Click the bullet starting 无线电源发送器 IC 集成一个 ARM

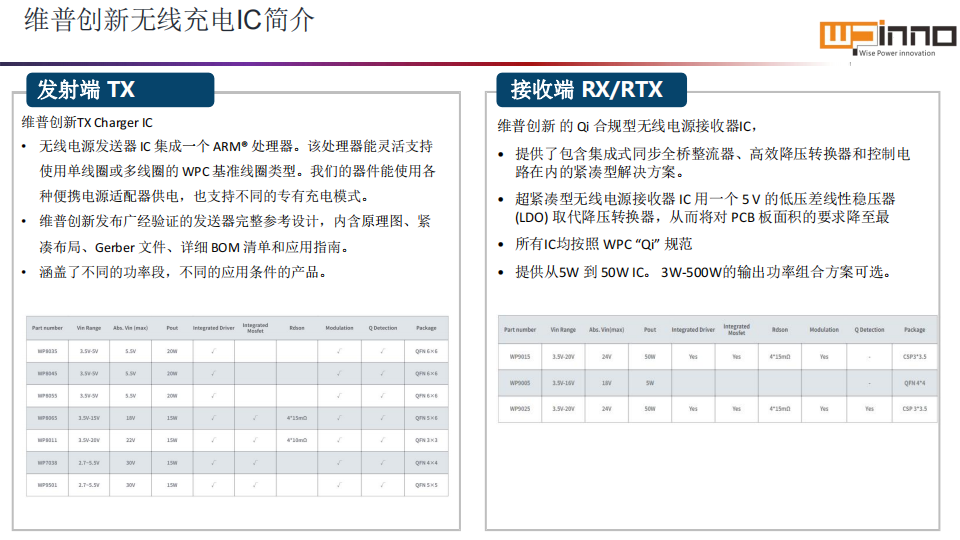tap(238, 171)
